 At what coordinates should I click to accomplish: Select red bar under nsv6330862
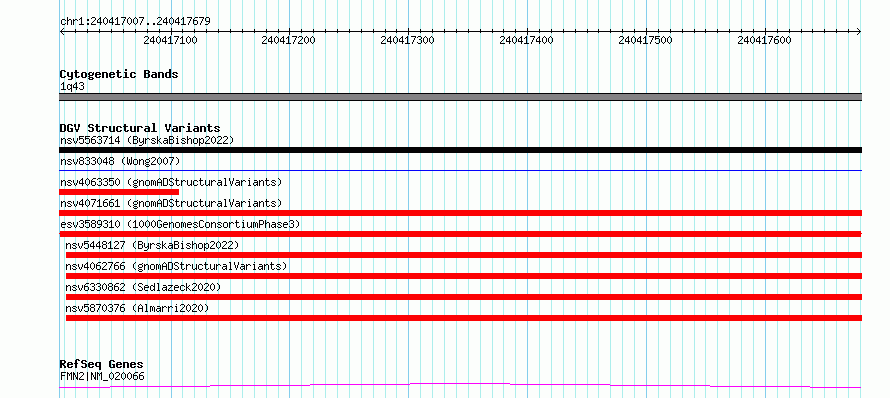(x=464, y=297)
